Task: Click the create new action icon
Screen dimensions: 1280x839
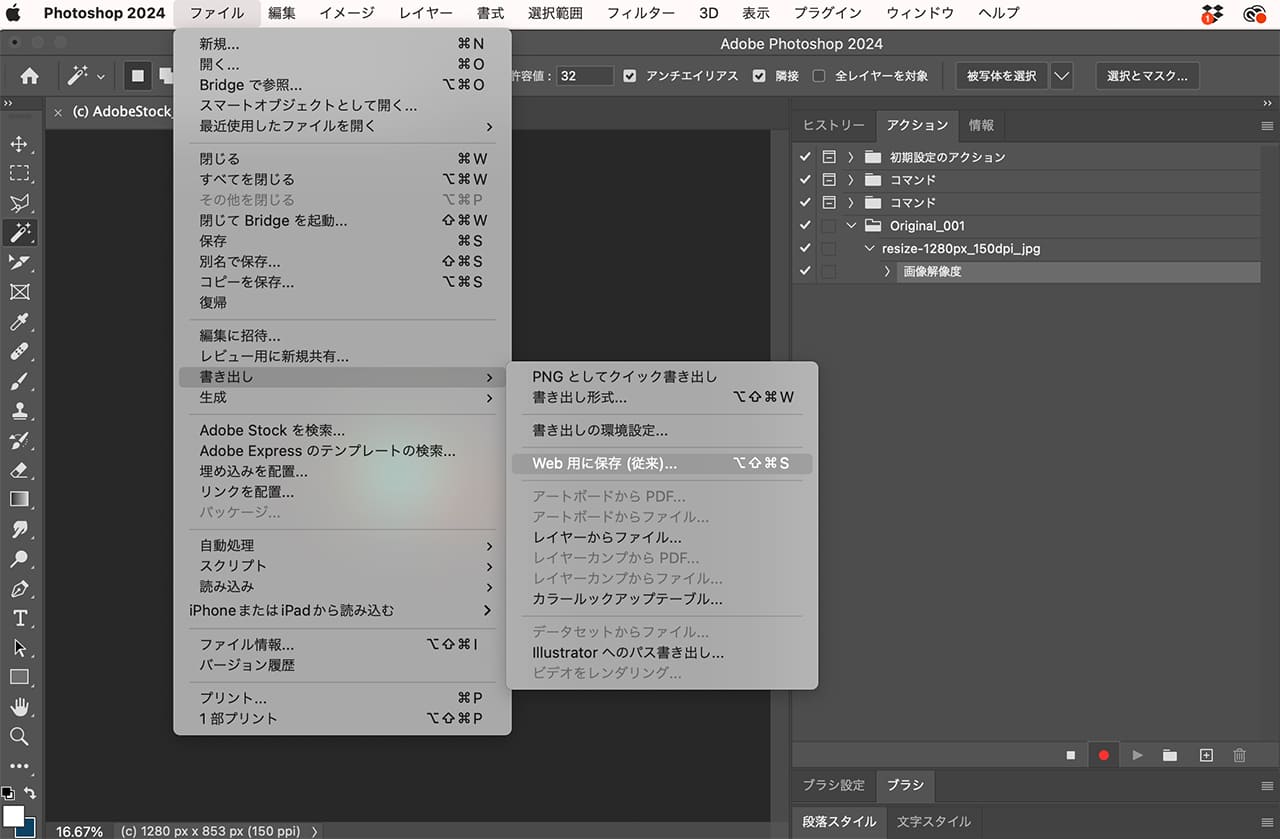Action: 1206,755
